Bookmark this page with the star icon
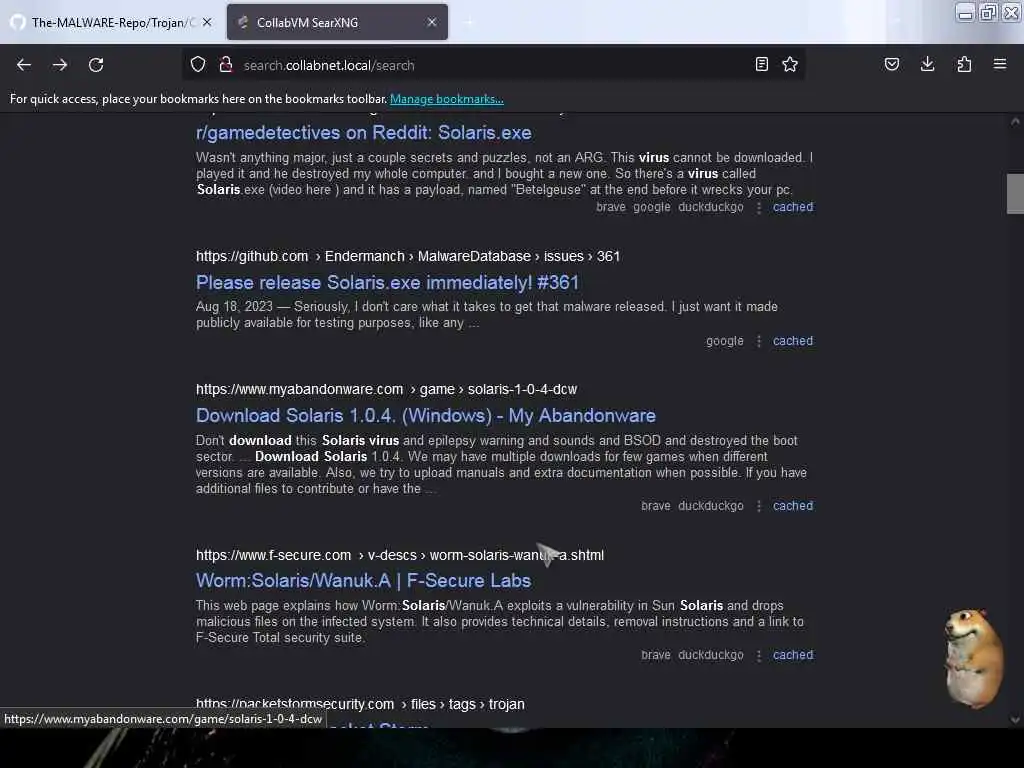The height and width of the screenshot is (768, 1024). pos(790,65)
